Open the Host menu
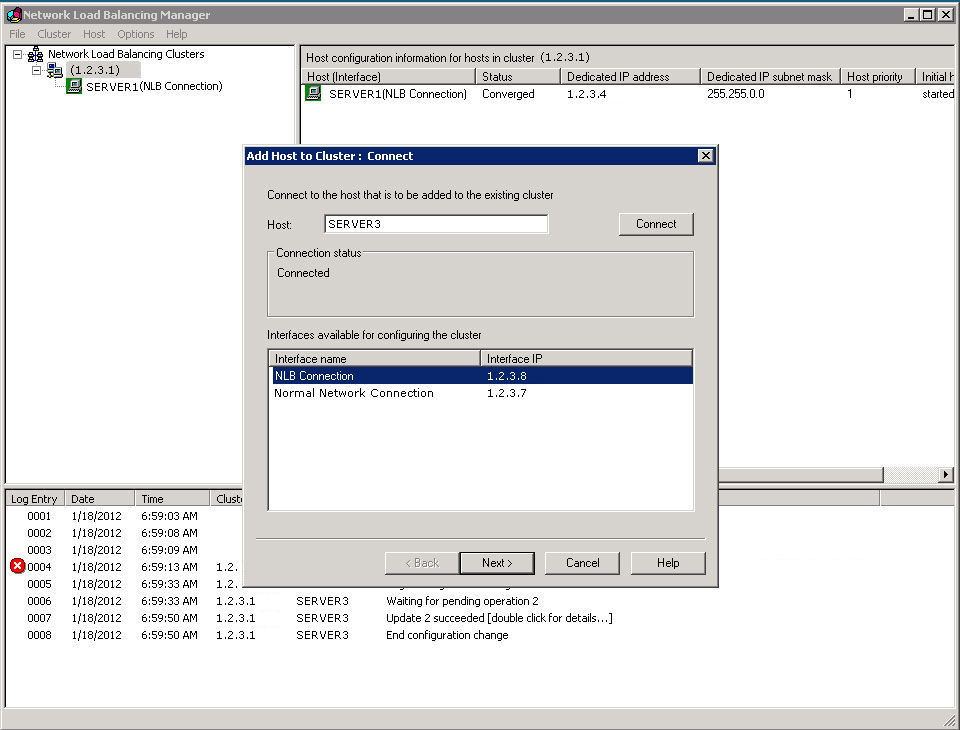Viewport: 960px width, 730px height. click(94, 34)
